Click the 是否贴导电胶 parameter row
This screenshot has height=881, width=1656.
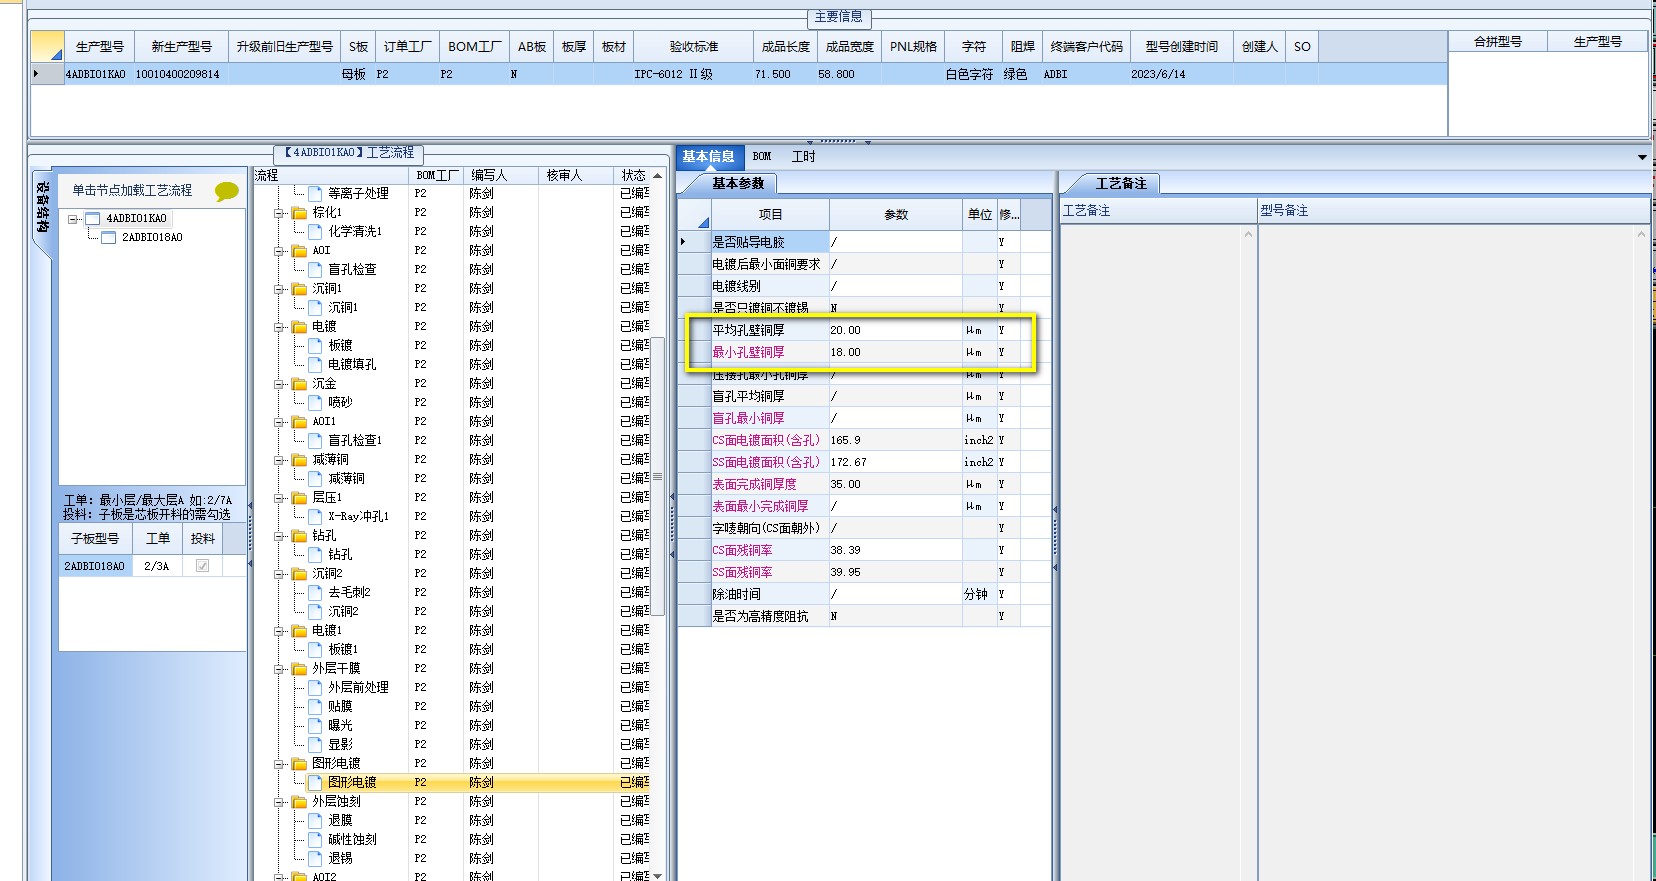click(x=864, y=242)
